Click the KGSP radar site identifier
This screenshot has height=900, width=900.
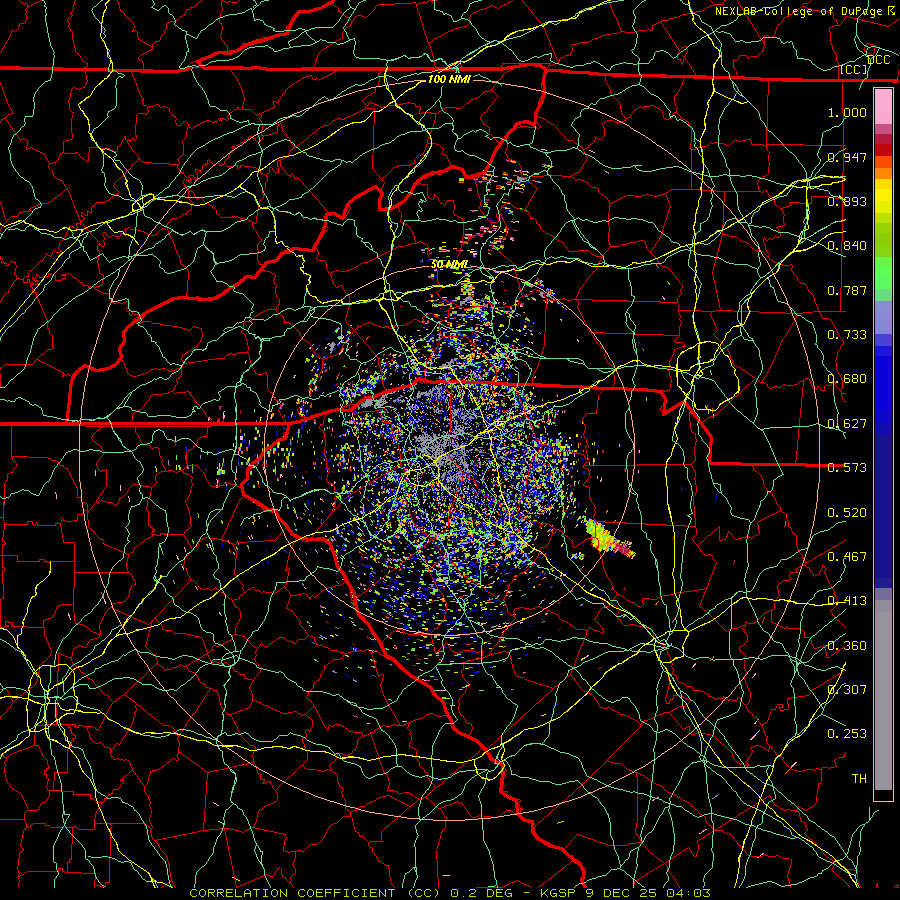pos(558,893)
